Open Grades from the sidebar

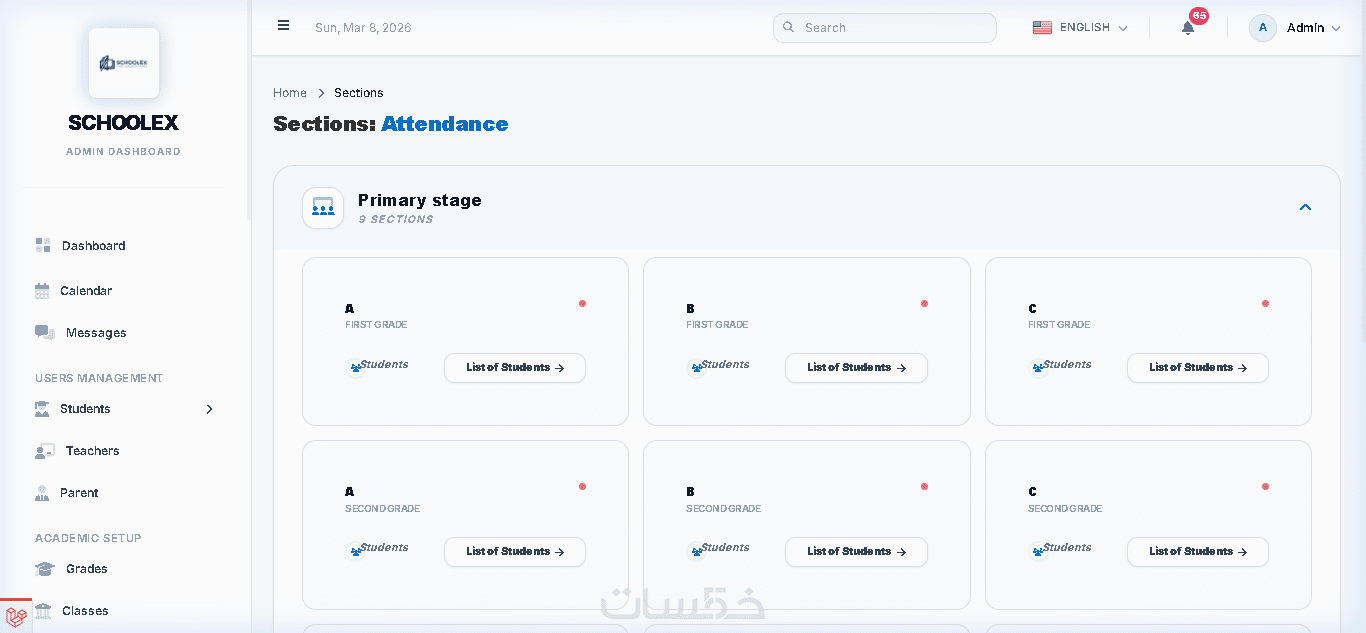[x=86, y=569]
